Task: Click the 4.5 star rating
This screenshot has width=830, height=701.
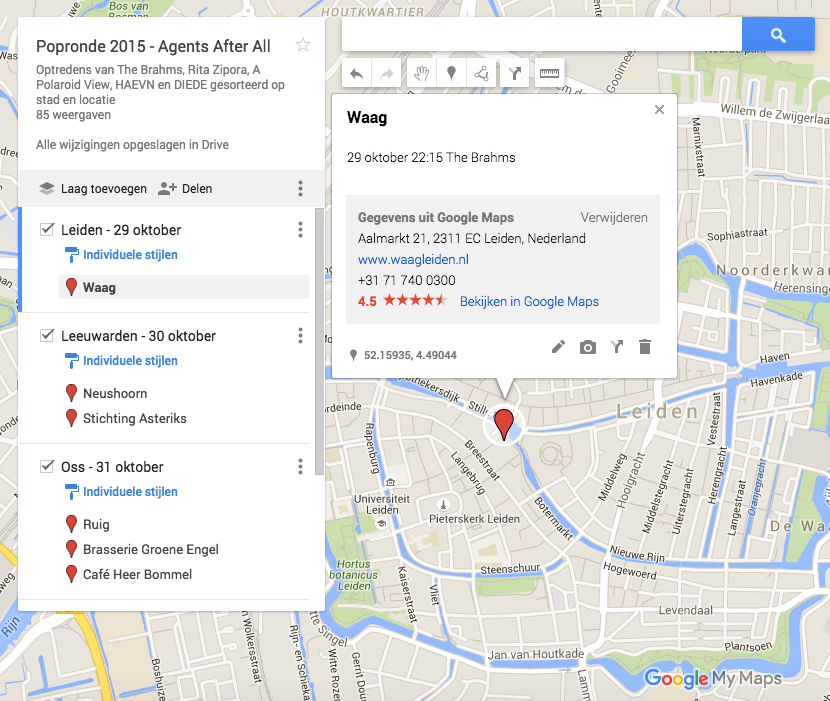Action: click(x=402, y=301)
